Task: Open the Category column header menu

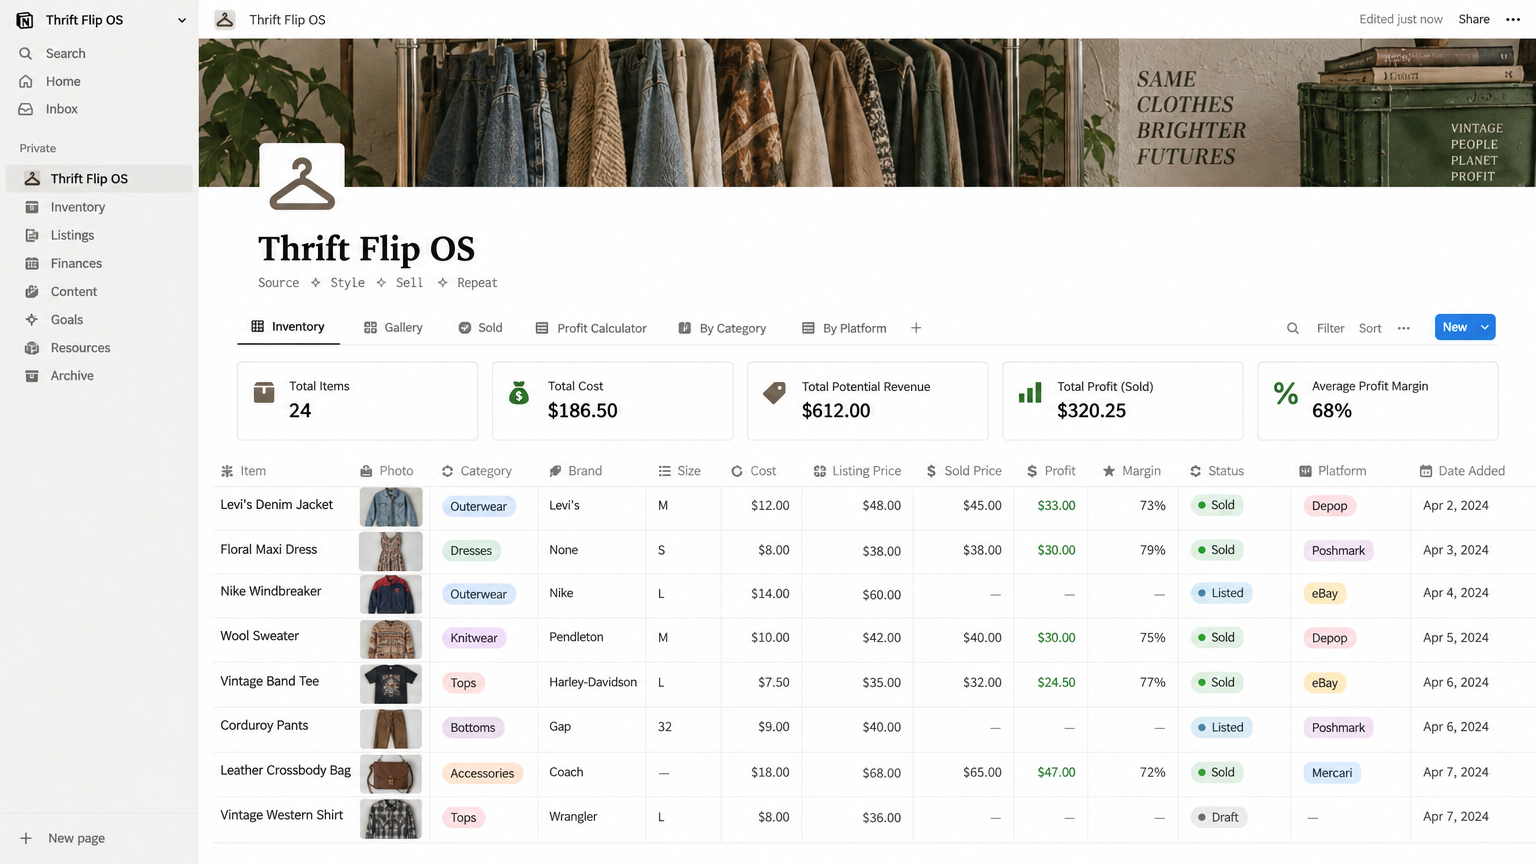Action: pos(476,471)
